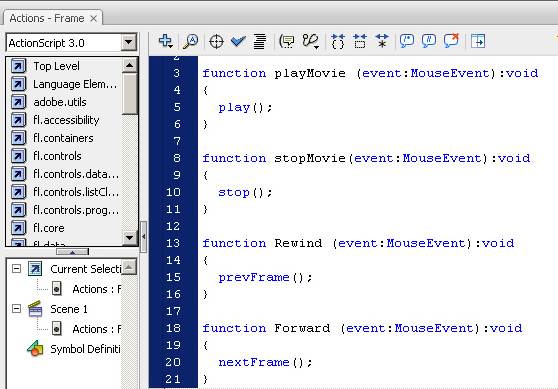558x389 pixels.
Task: Click Insert a target path crosshair
Action: tap(216, 42)
